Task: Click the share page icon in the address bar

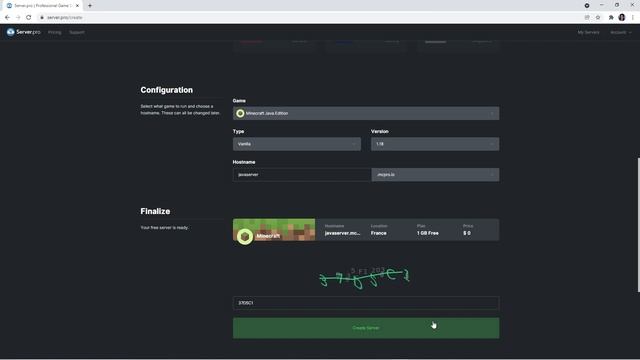Action: [x=587, y=18]
